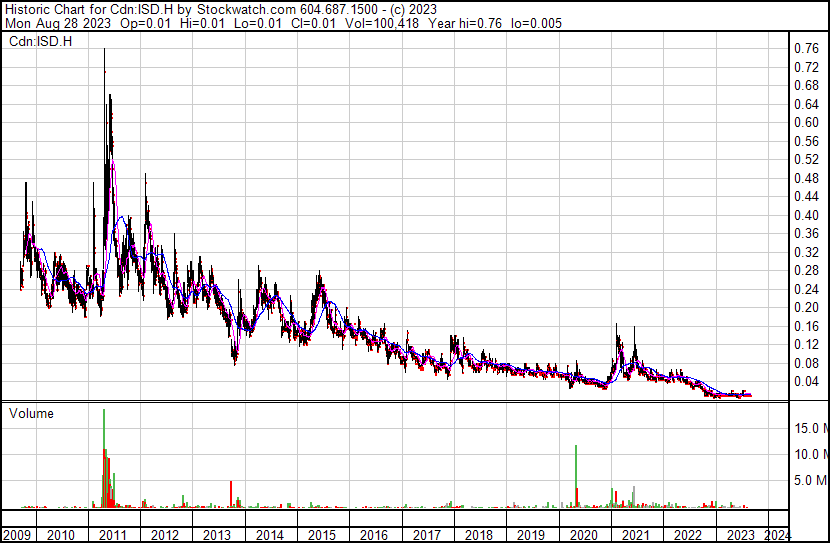The height and width of the screenshot is (543, 830).
Task: Click the lo=0.005 header value
Action: click(536, 23)
